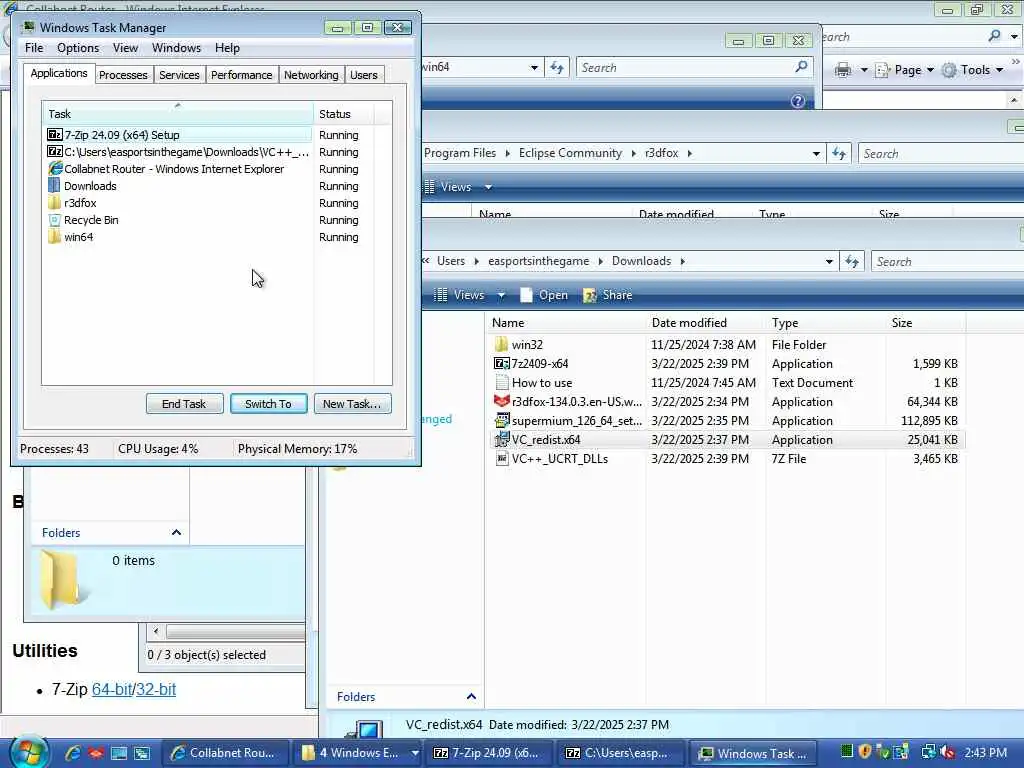1024x768 pixels.
Task: Expand the 4 Windows Explorer taskbar group arrow
Action: click(414, 753)
